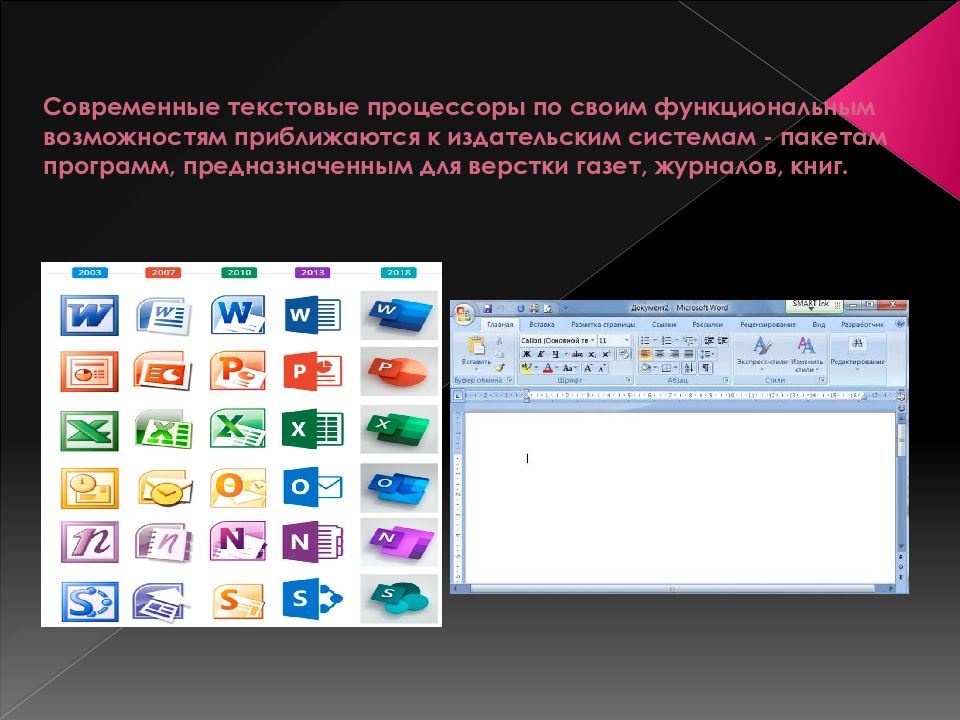960x720 pixels.
Task: Click the Shrink Font icon
Action: pyautogui.click(x=602, y=368)
